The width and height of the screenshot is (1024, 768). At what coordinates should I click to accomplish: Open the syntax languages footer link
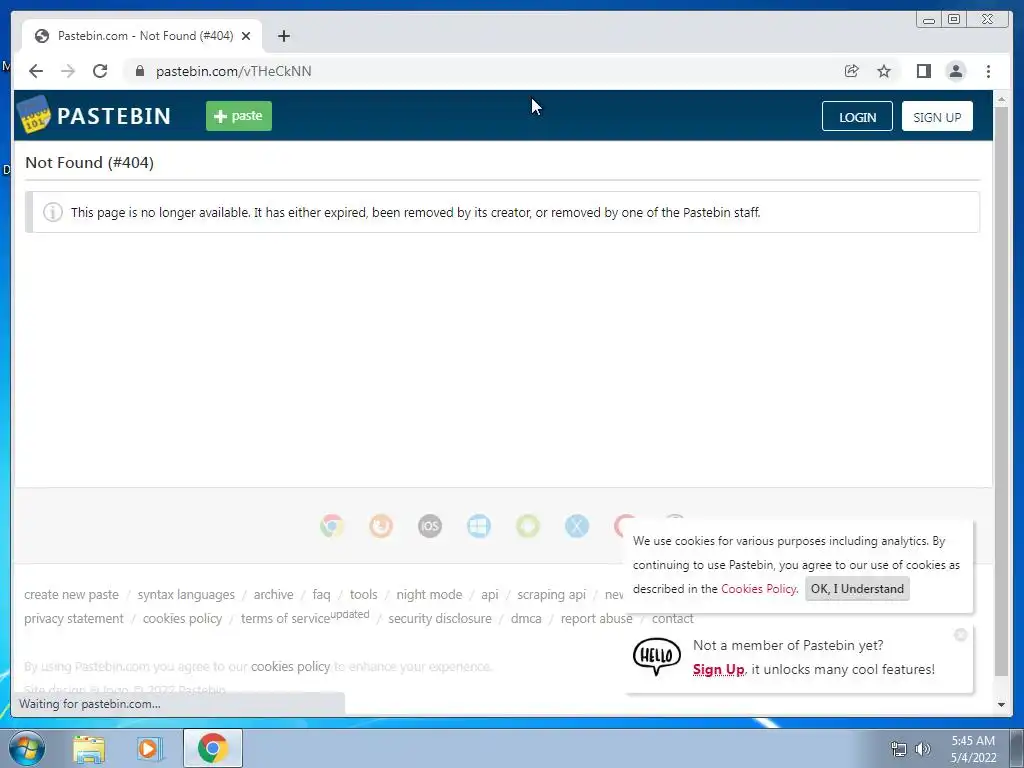(x=186, y=595)
